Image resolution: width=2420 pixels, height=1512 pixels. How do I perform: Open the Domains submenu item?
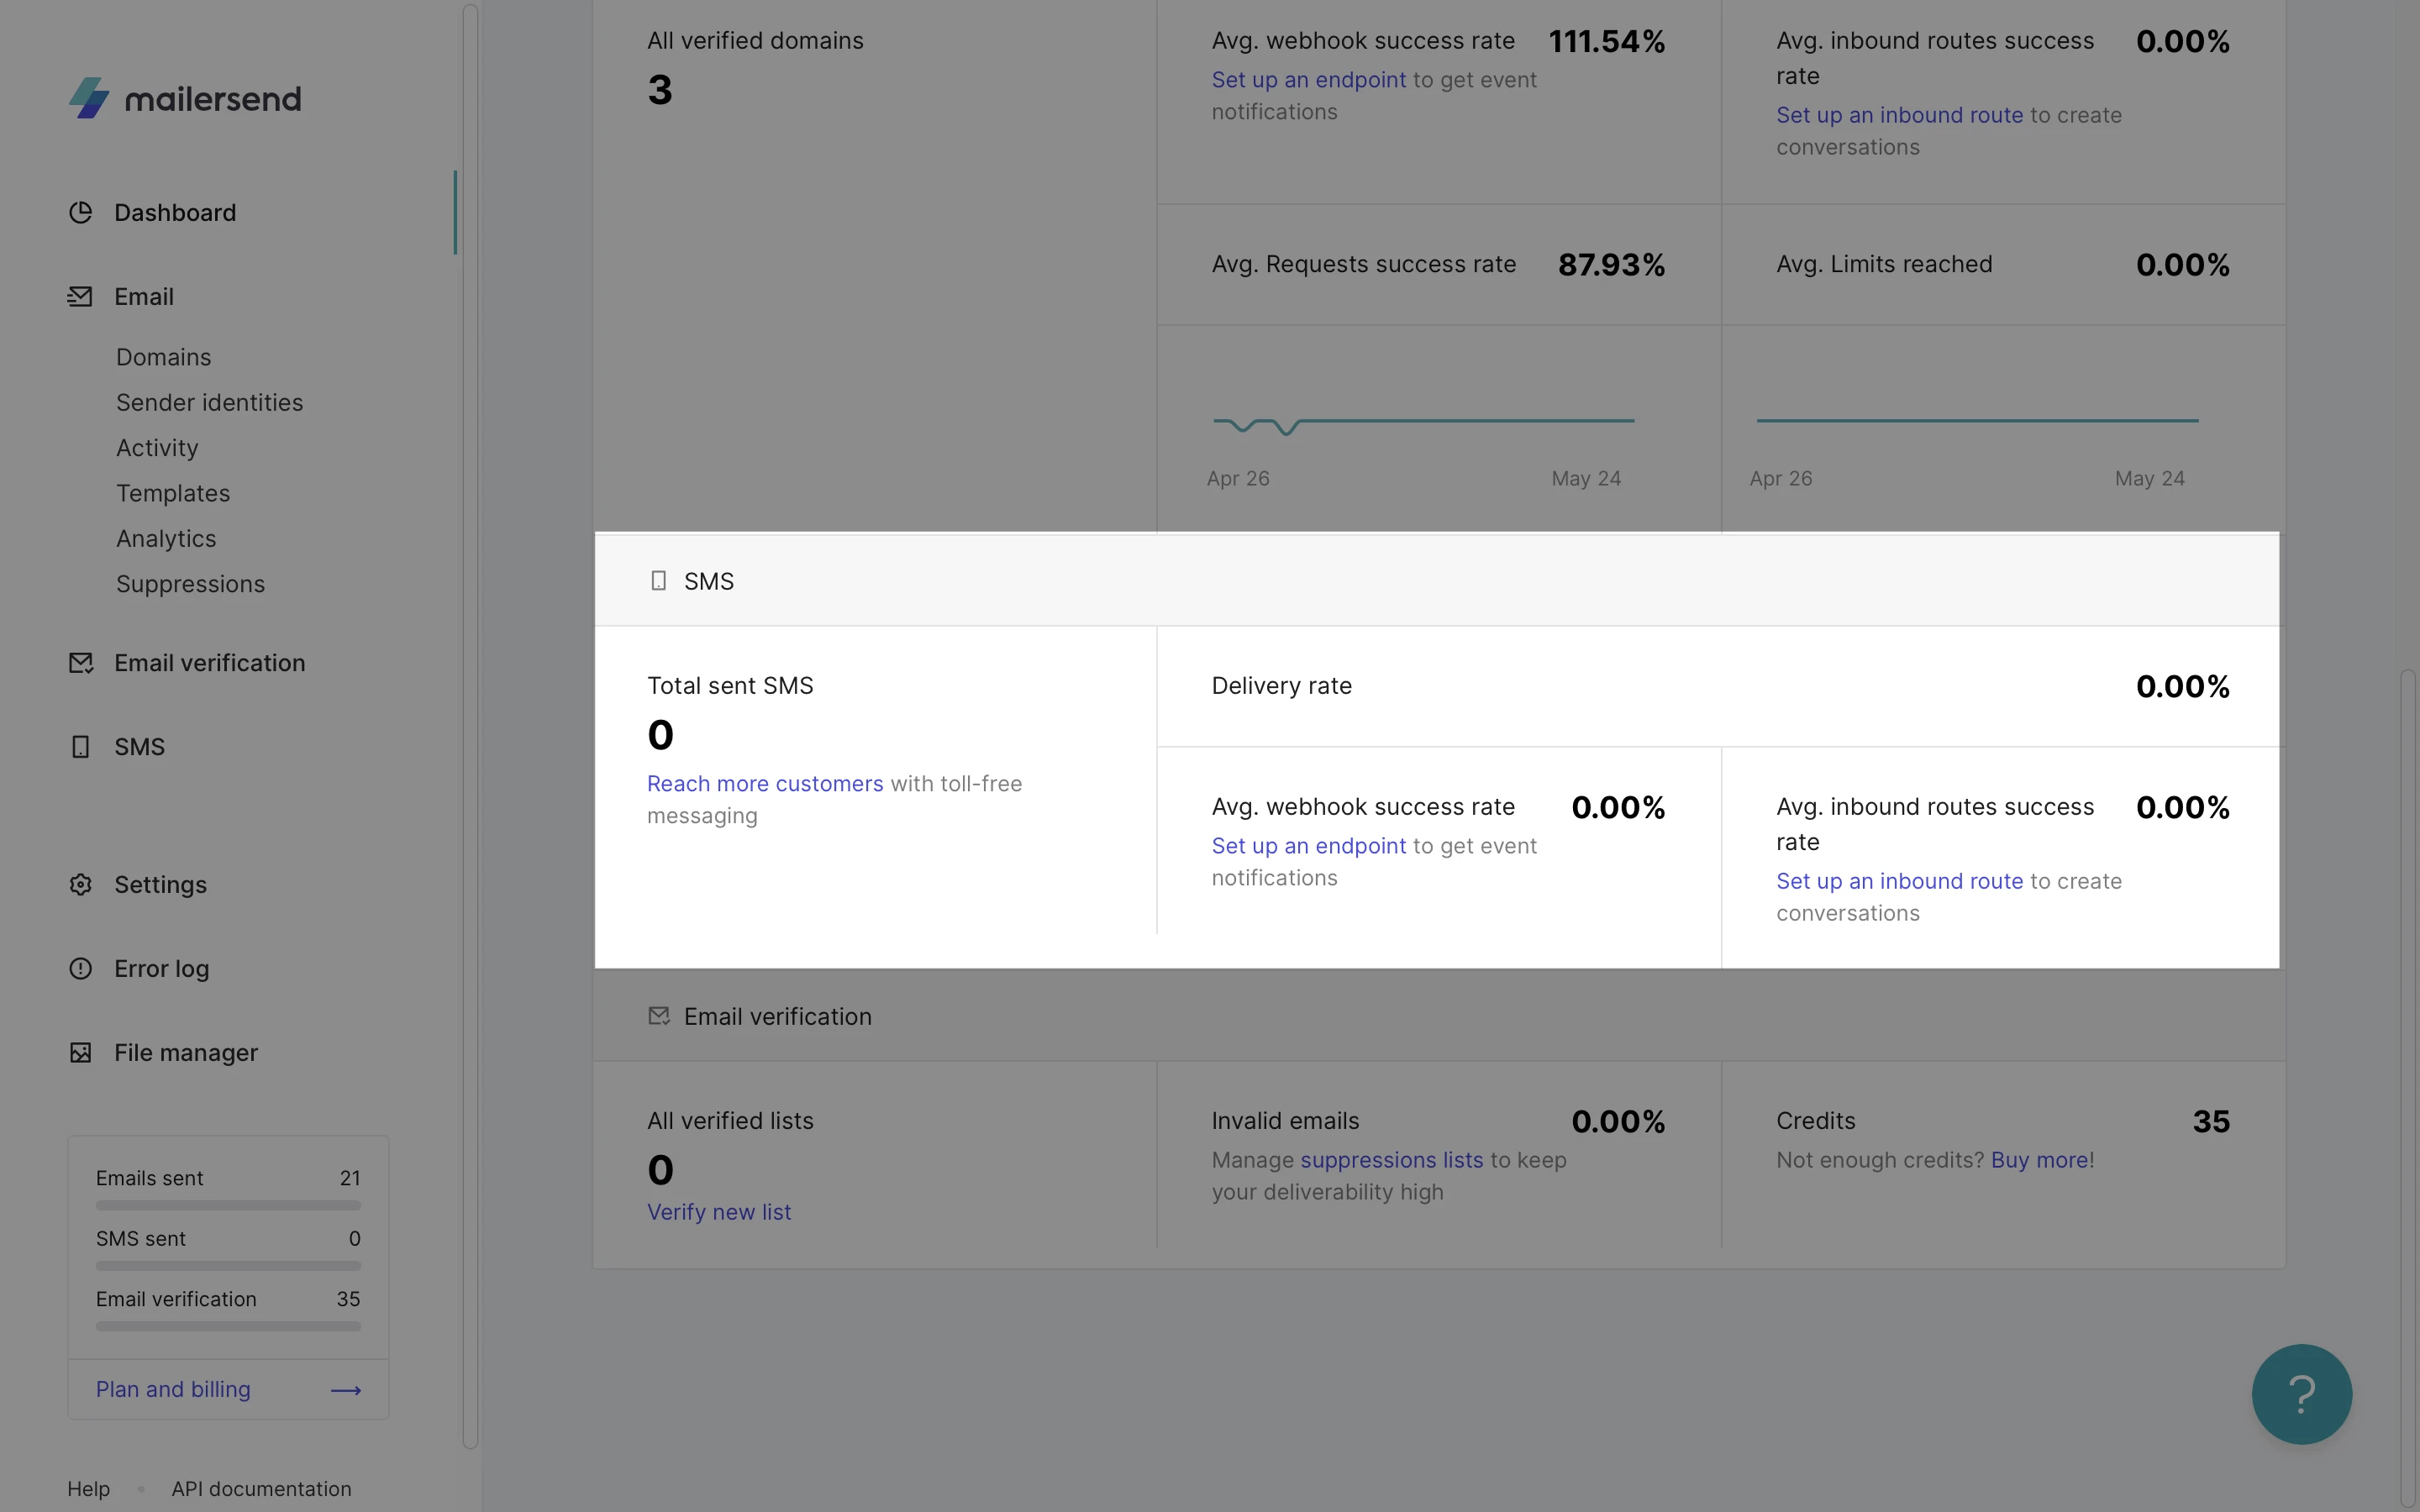click(x=164, y=357)
